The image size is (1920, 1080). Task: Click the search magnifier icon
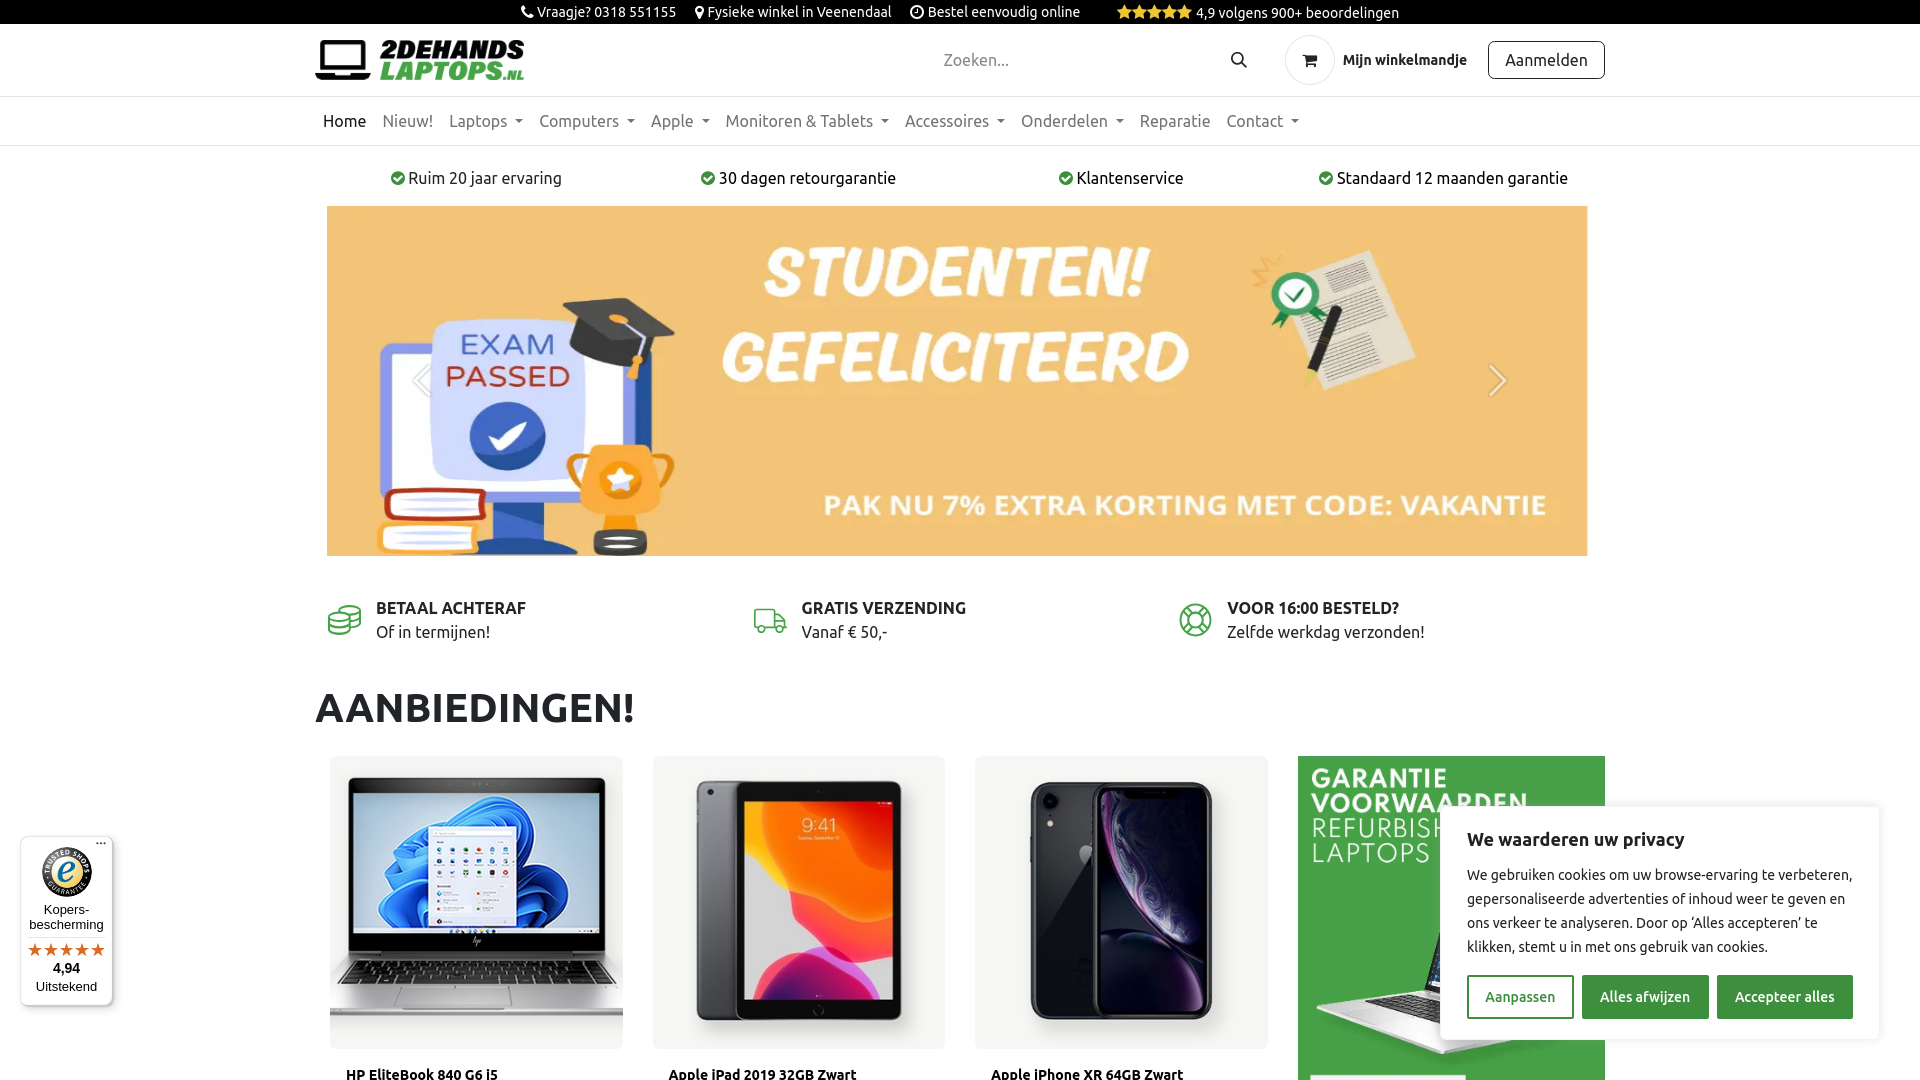[1238, 60]
